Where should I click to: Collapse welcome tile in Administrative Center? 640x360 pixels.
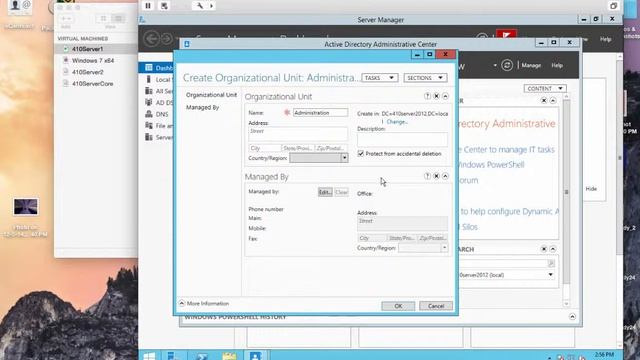point(553,100)
